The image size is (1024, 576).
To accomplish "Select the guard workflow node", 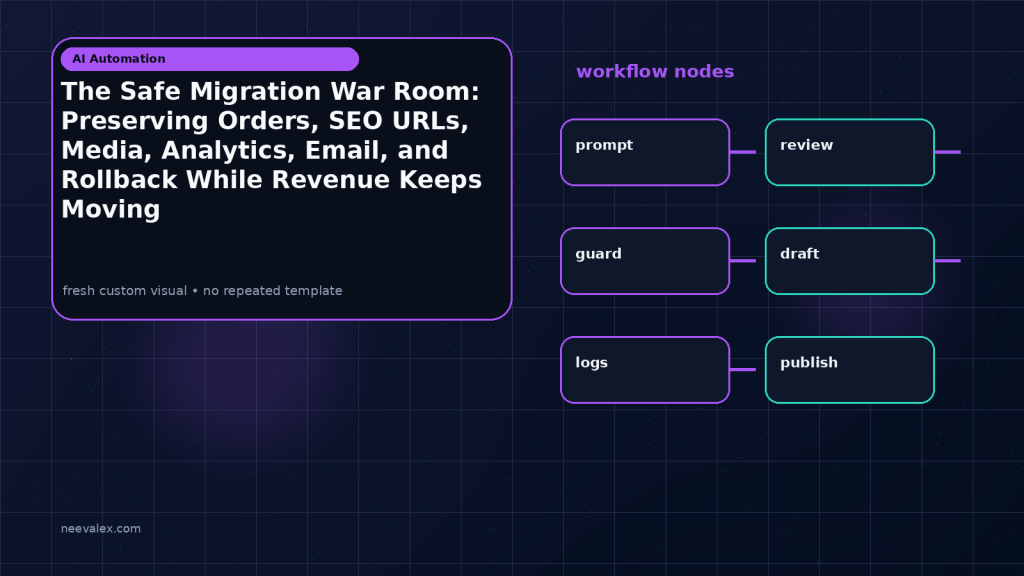I will tap(645, 261).
